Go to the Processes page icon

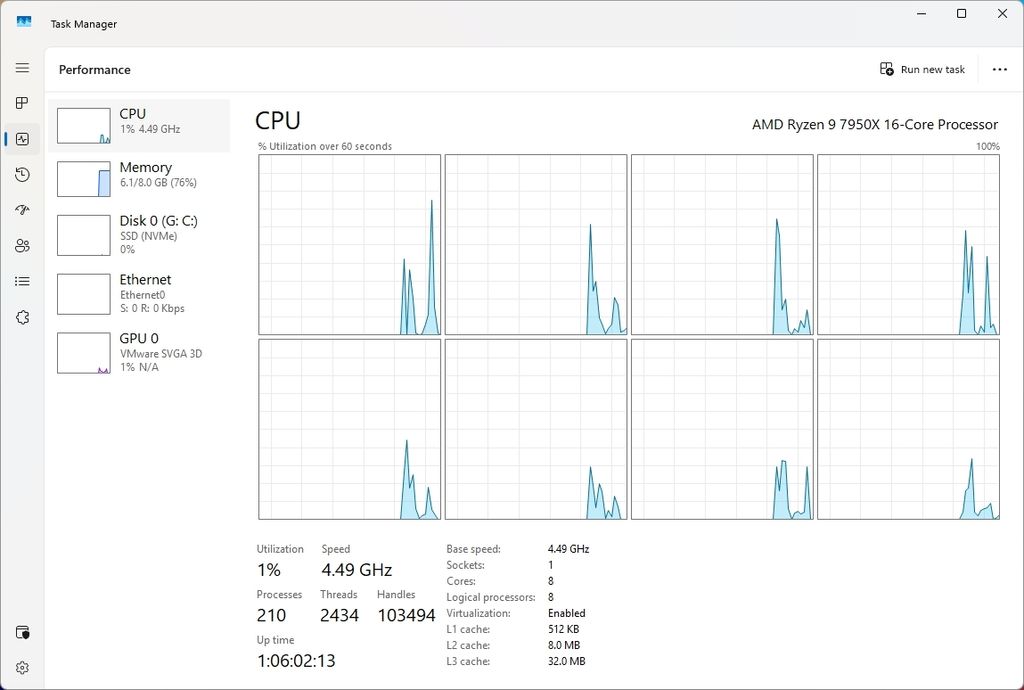coord(22,103)
